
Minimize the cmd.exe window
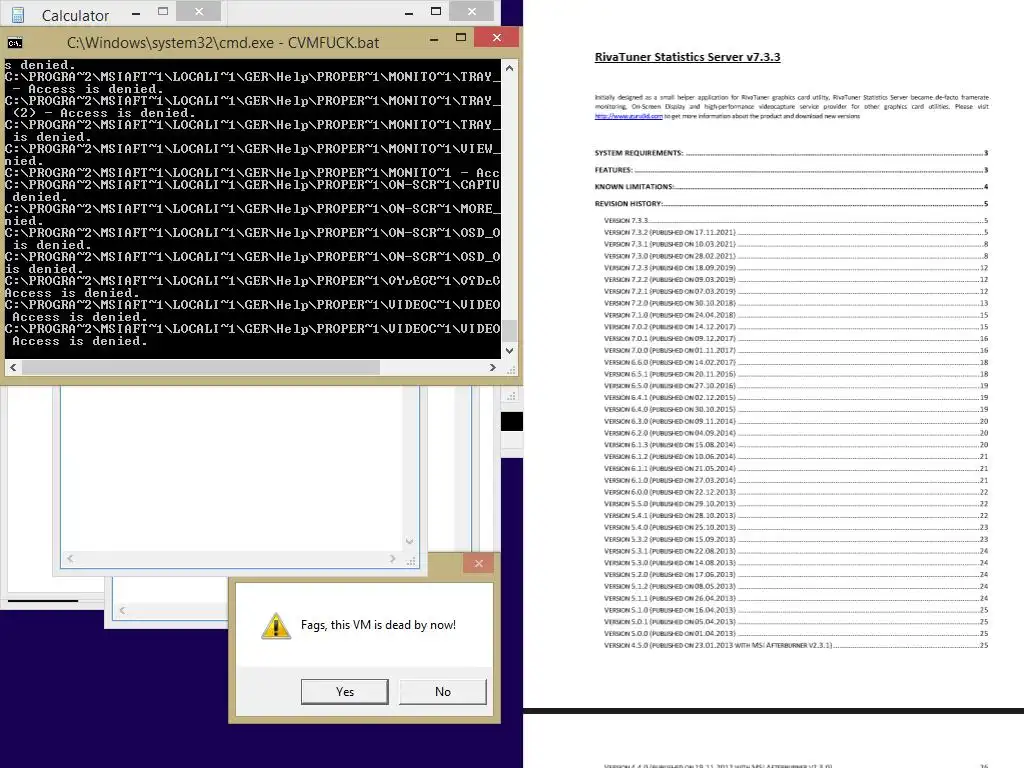coord(434,39)
